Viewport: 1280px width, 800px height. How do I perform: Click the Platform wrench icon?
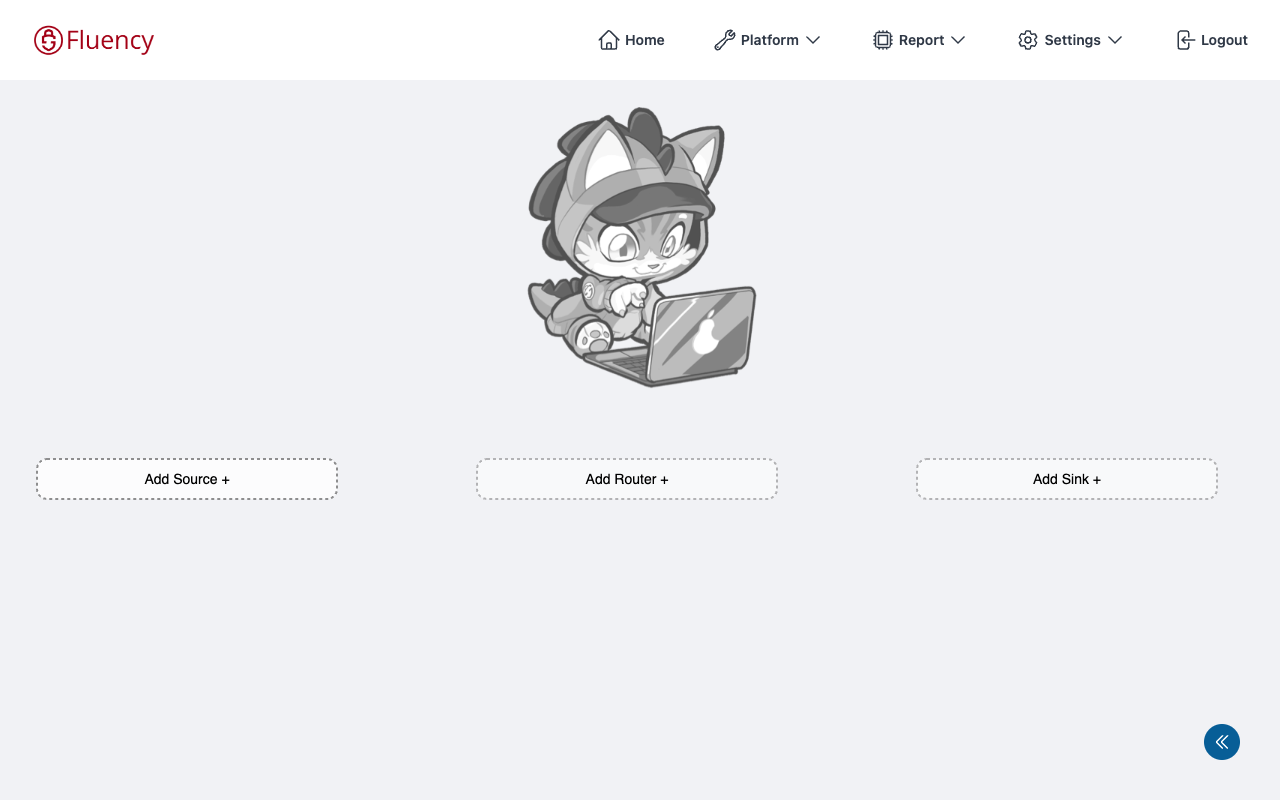pos(724,40)
